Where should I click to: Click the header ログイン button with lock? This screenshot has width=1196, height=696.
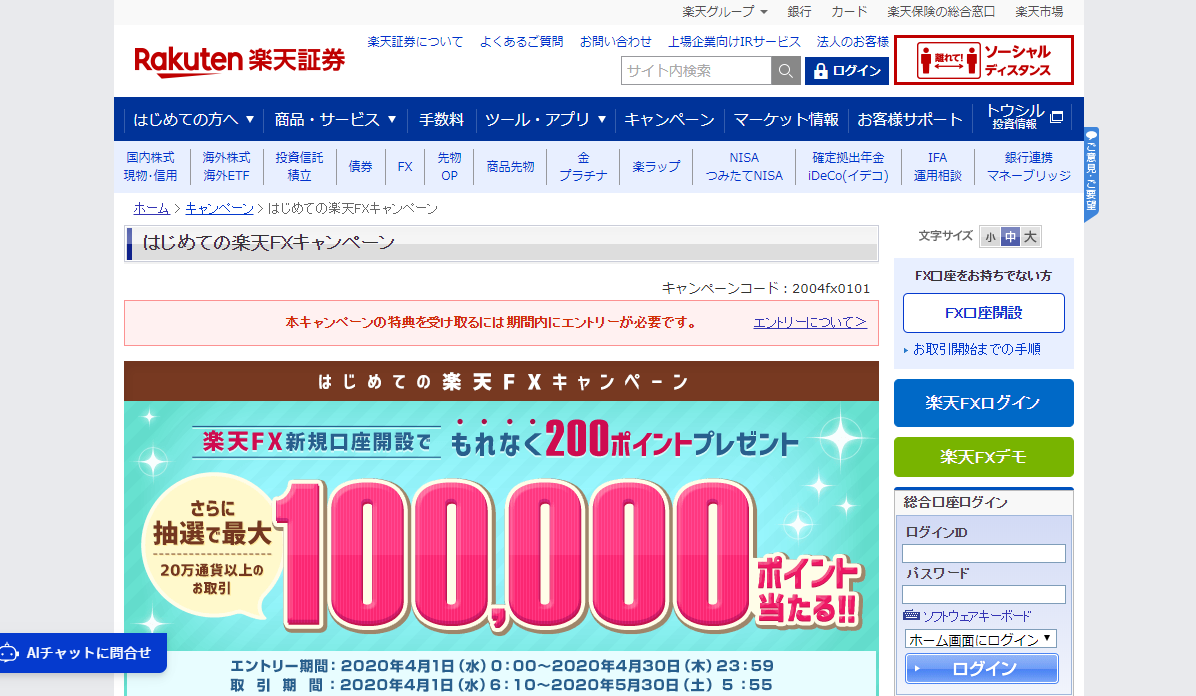click(x=847, y=71)
